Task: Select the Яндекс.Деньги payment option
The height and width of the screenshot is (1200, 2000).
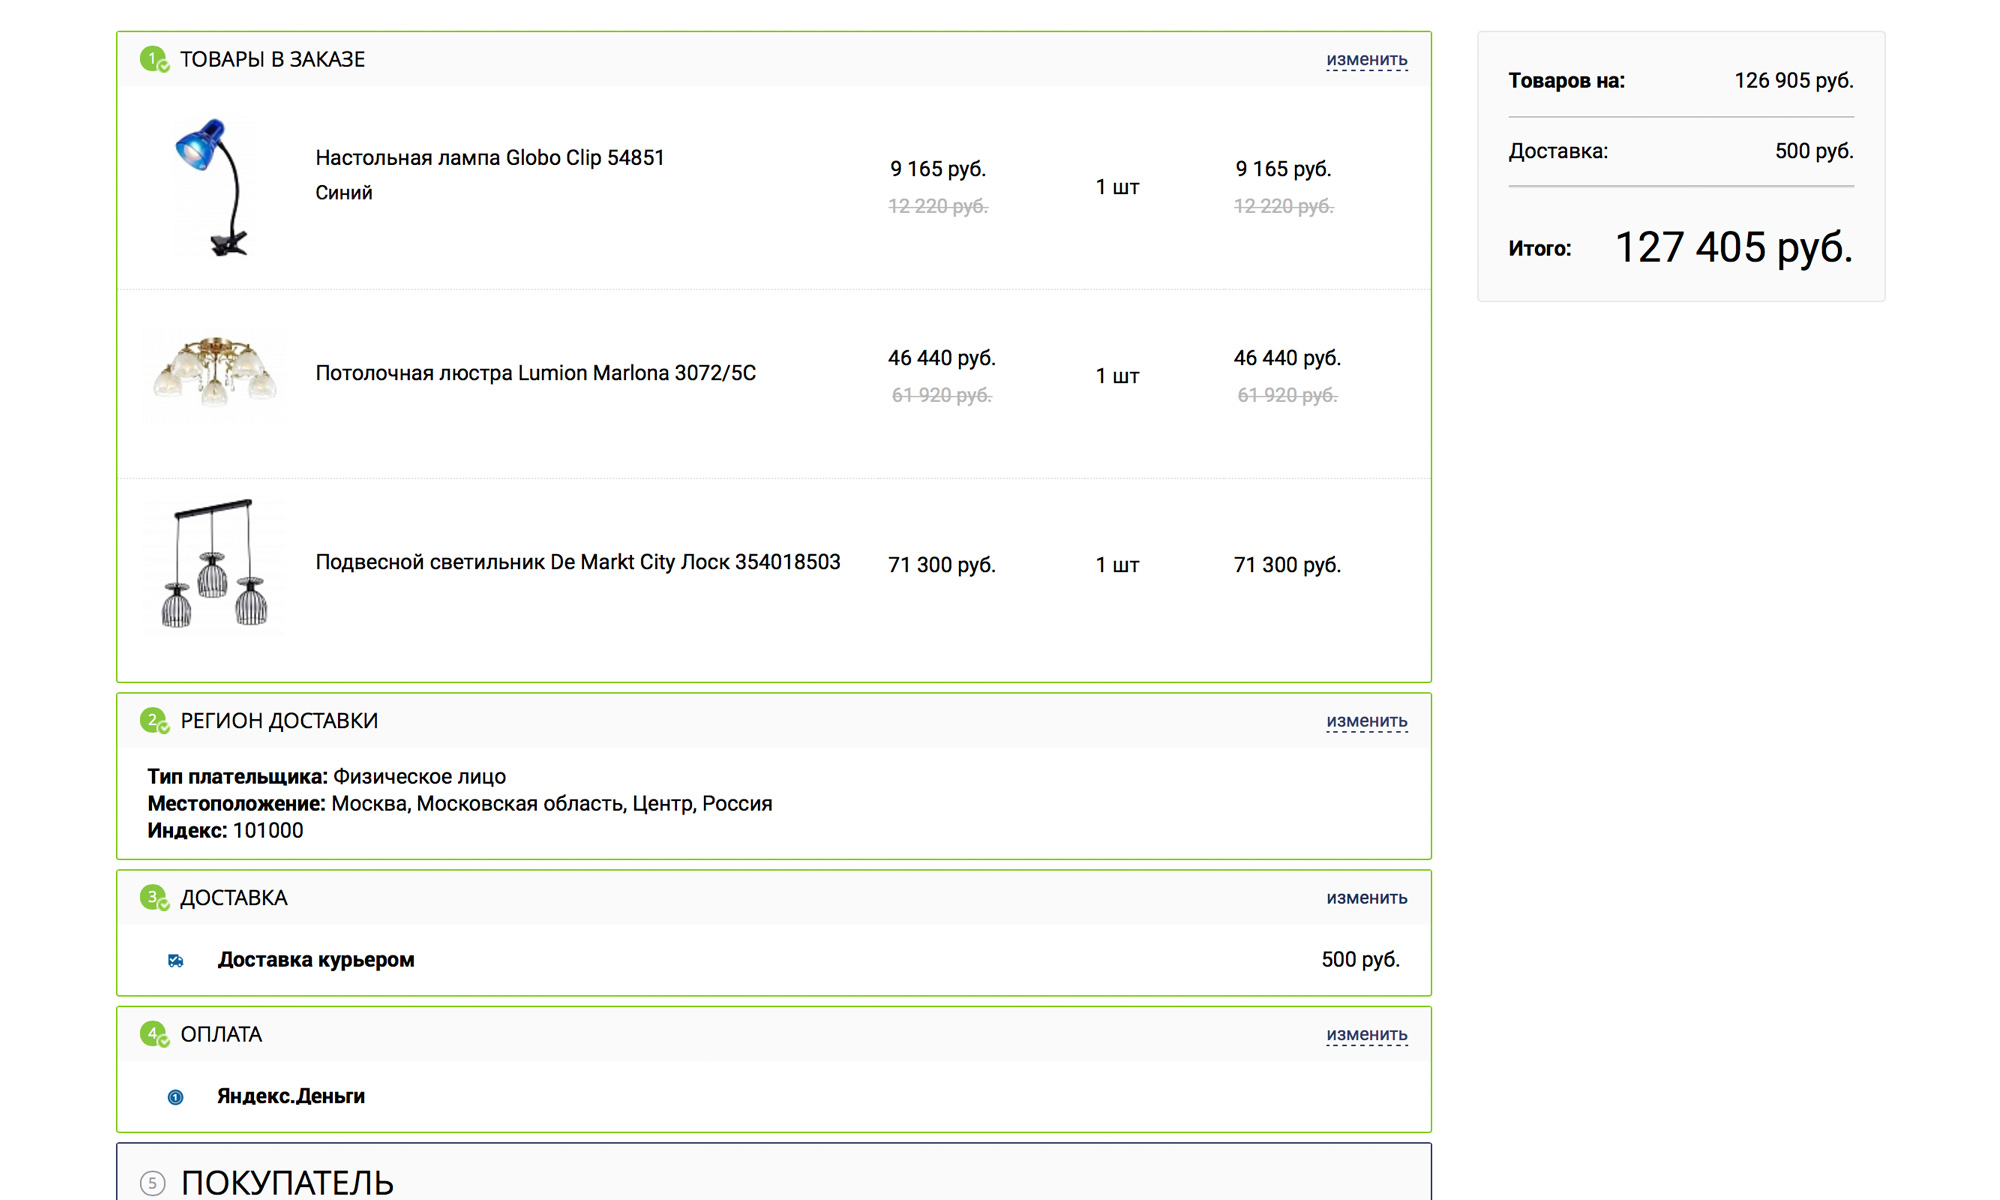Action: (291, 1096)
